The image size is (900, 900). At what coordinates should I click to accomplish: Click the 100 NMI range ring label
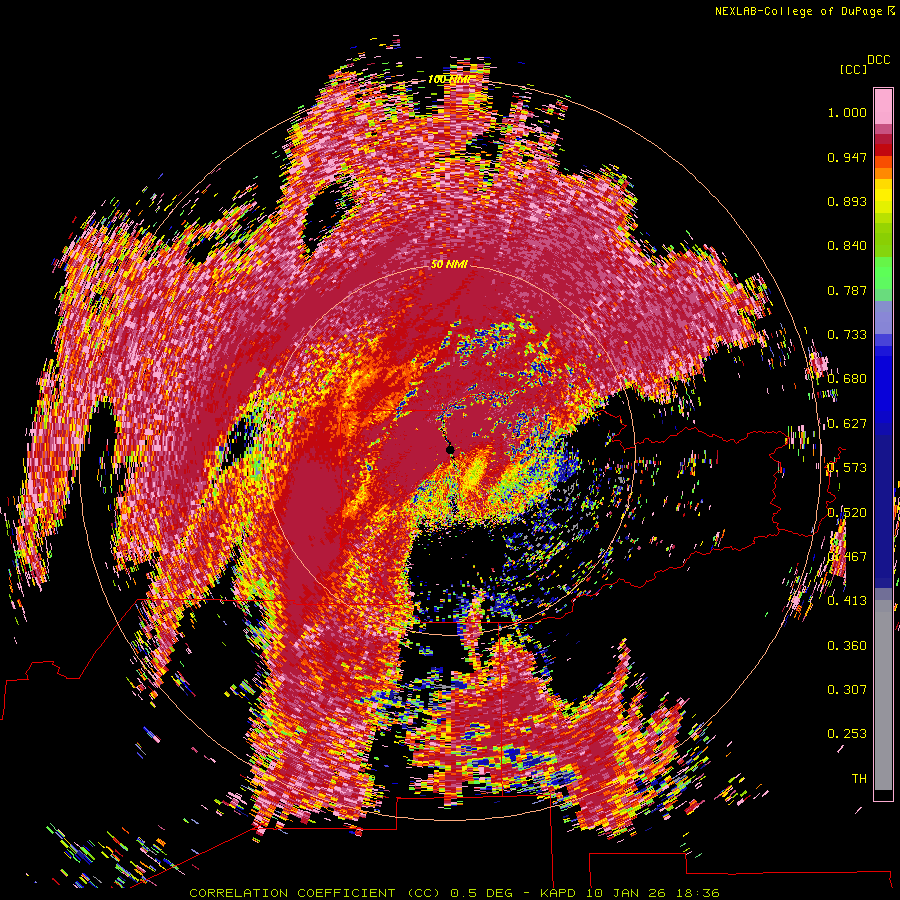pos(448,79)
